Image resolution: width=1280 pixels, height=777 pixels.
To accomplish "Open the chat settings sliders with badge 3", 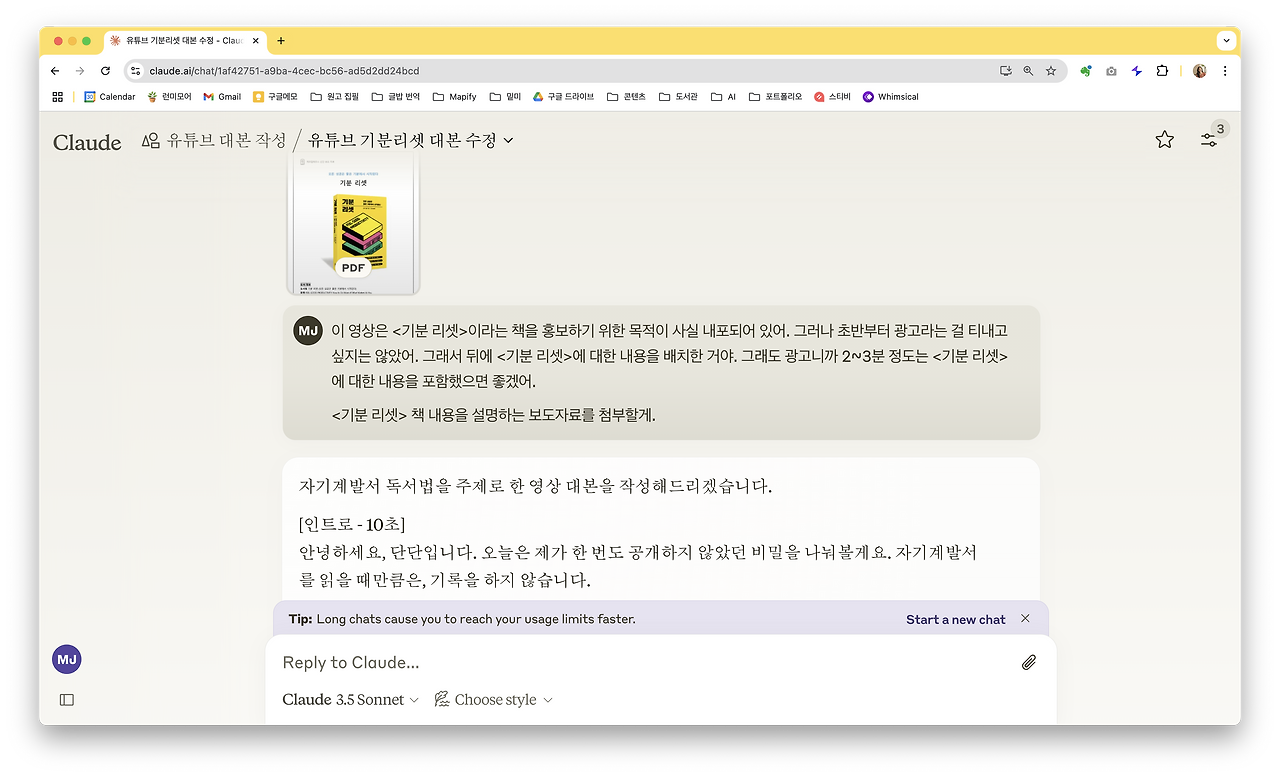I will (1209, 141).
